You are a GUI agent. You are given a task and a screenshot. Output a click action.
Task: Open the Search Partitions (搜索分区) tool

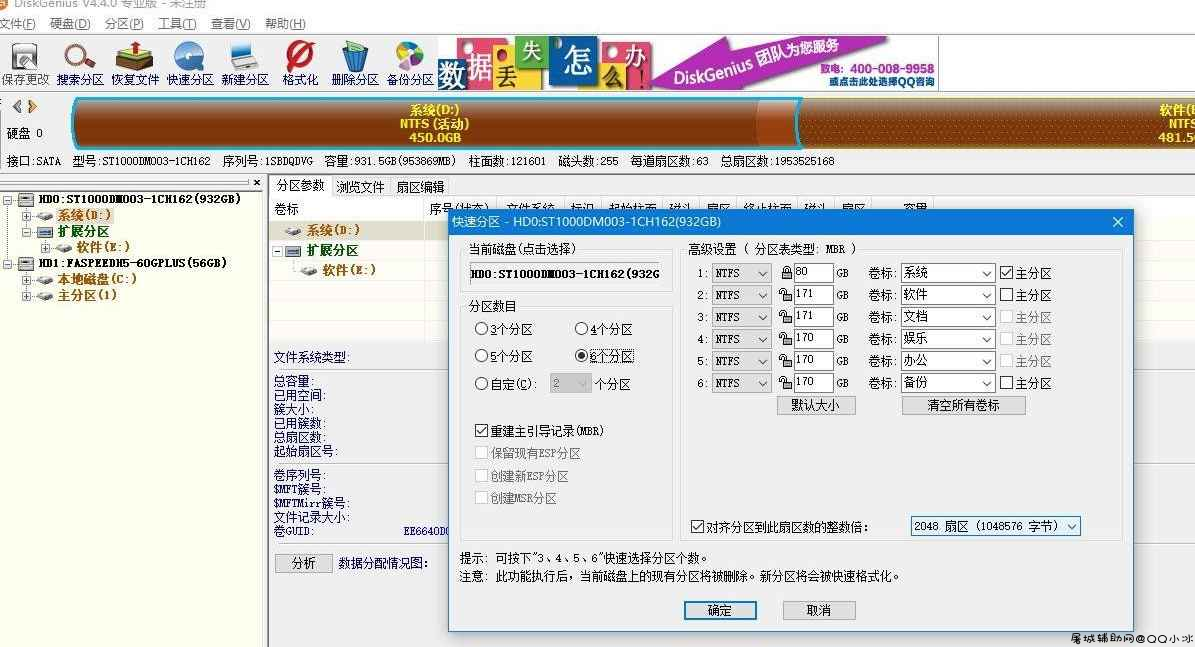[80, 64]
